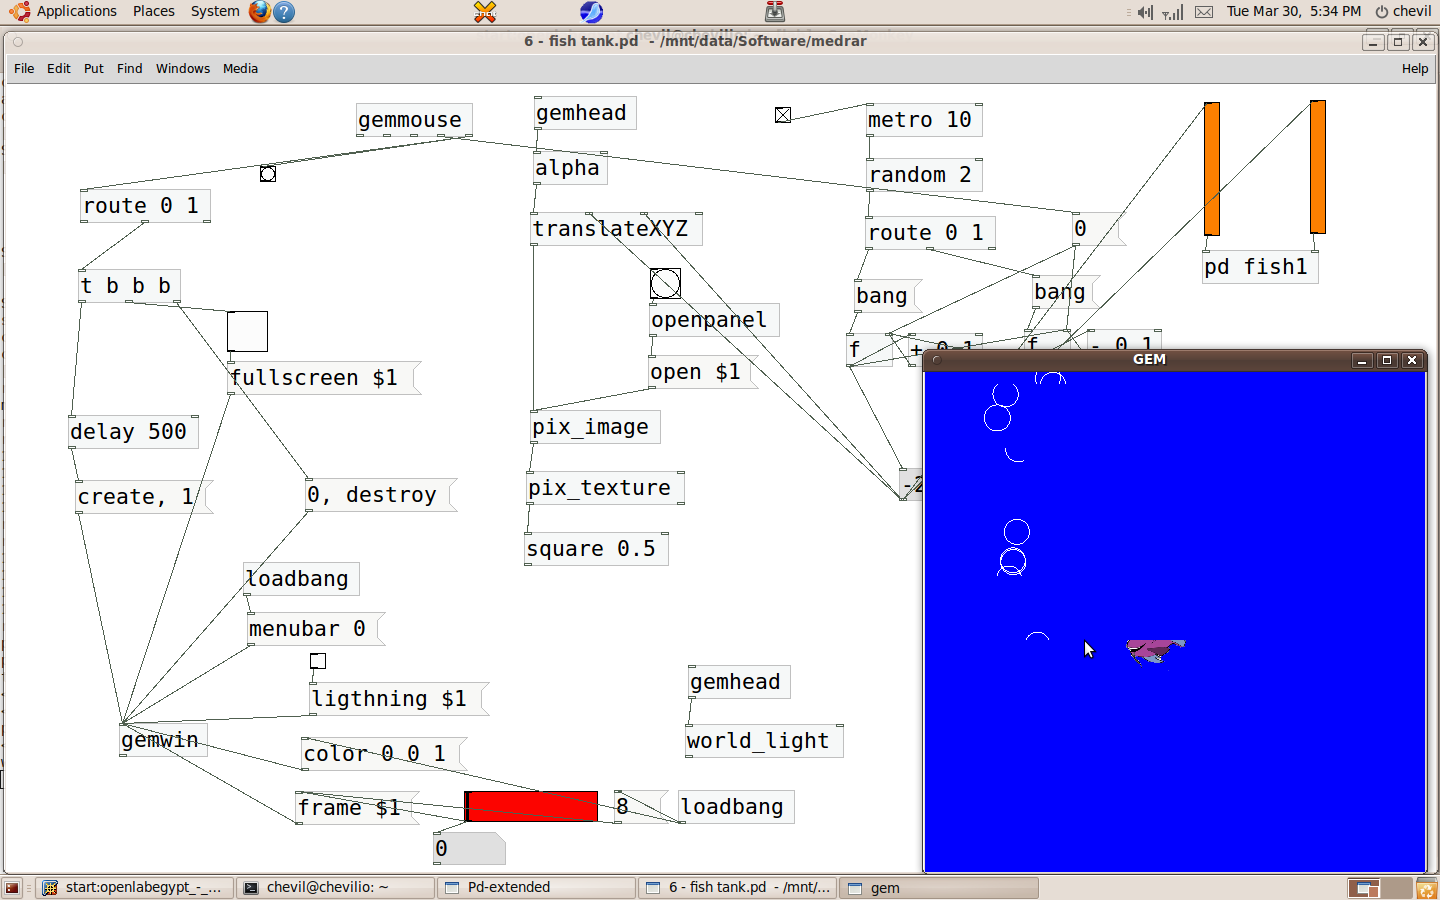This screenshot has width=1440, height=900.
Task: Open the System menu in top panel
Action: 215,11
